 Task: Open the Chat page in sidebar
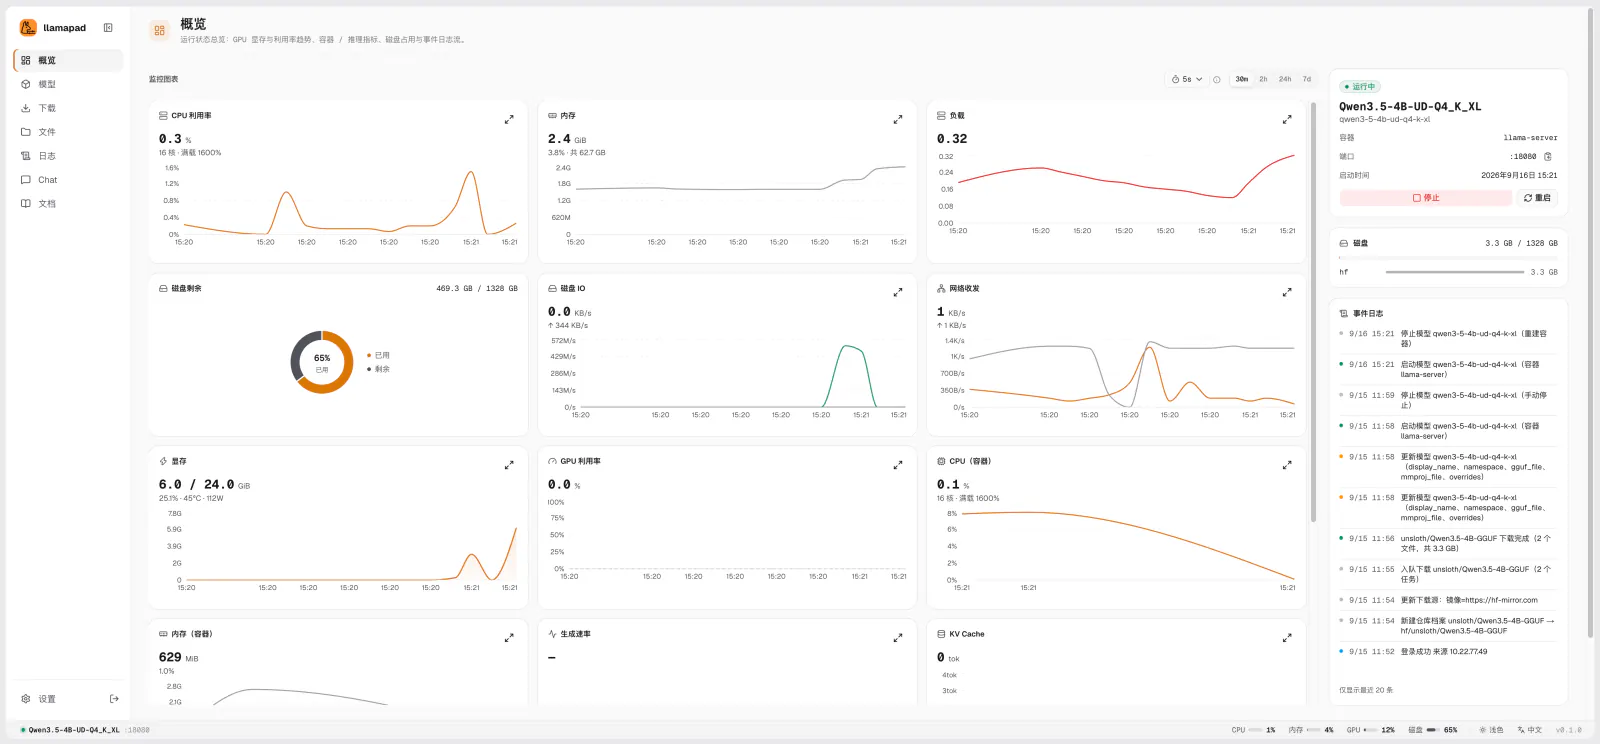point(68,180)
